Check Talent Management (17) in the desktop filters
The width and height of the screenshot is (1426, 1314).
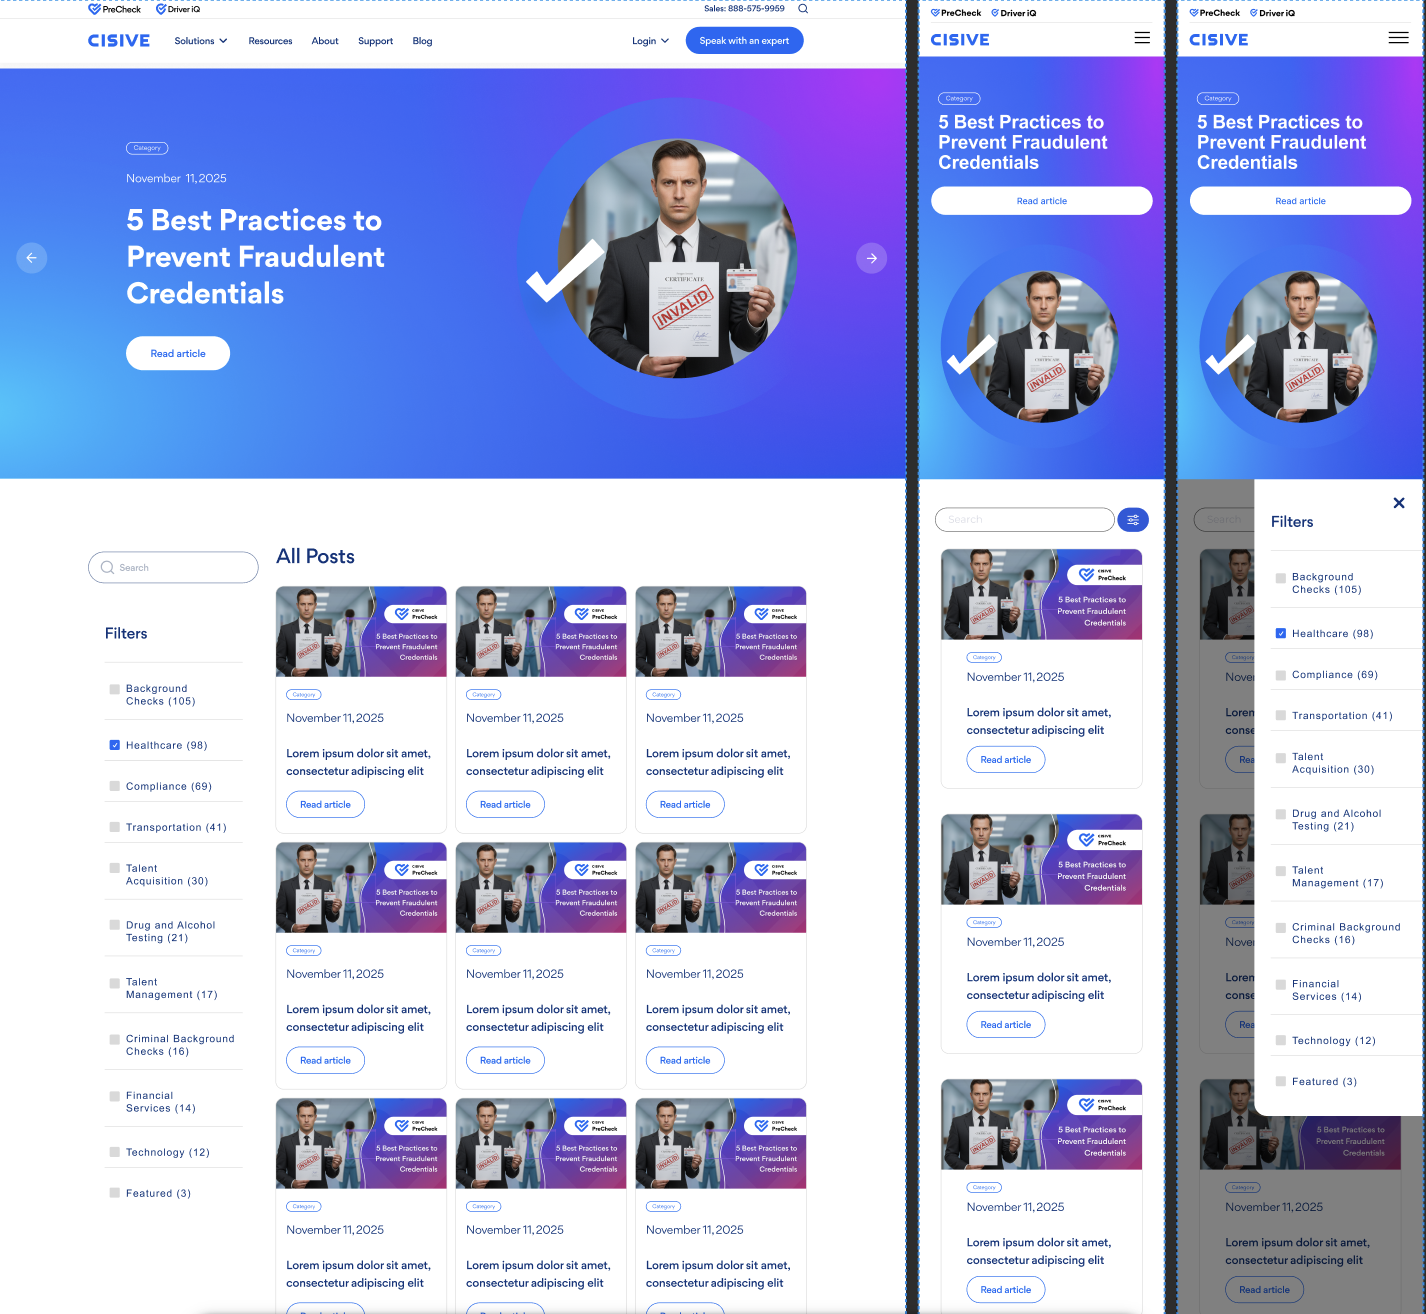click(115, 982)
